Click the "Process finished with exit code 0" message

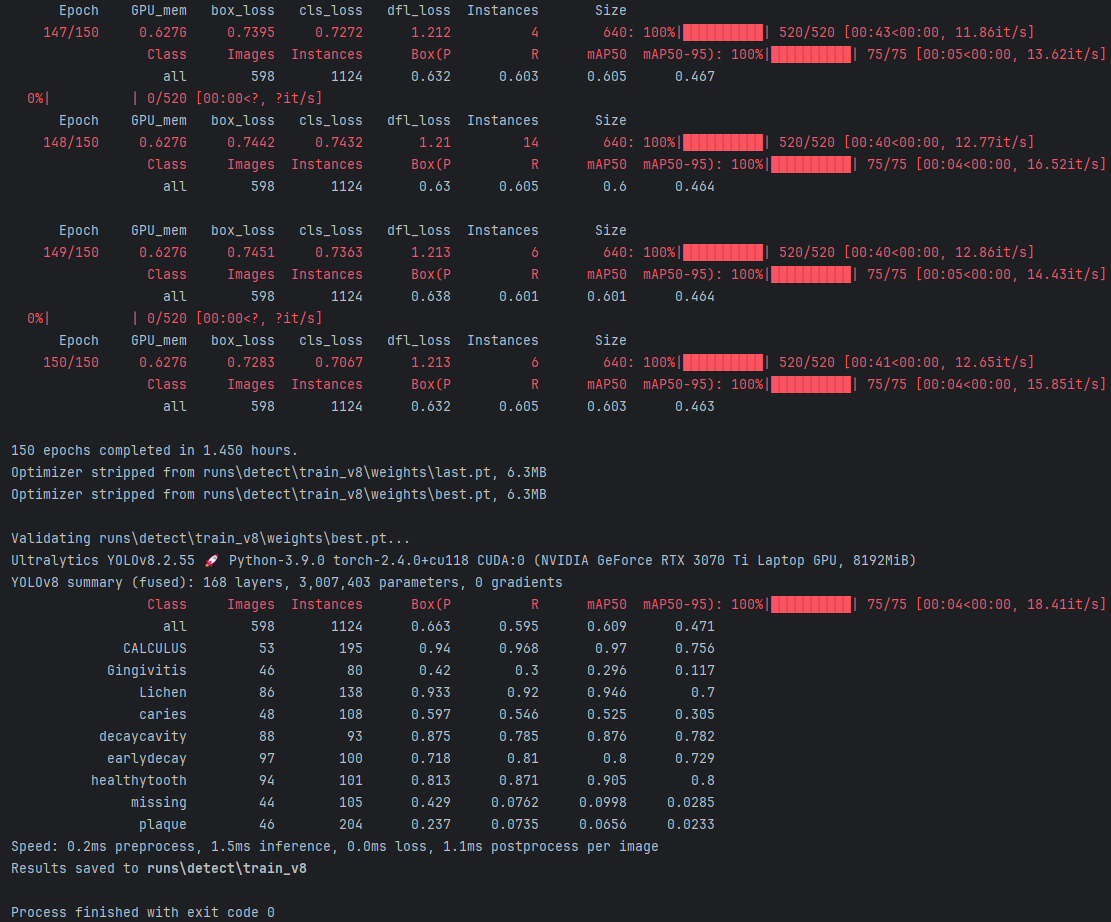(x=143, y=912)
